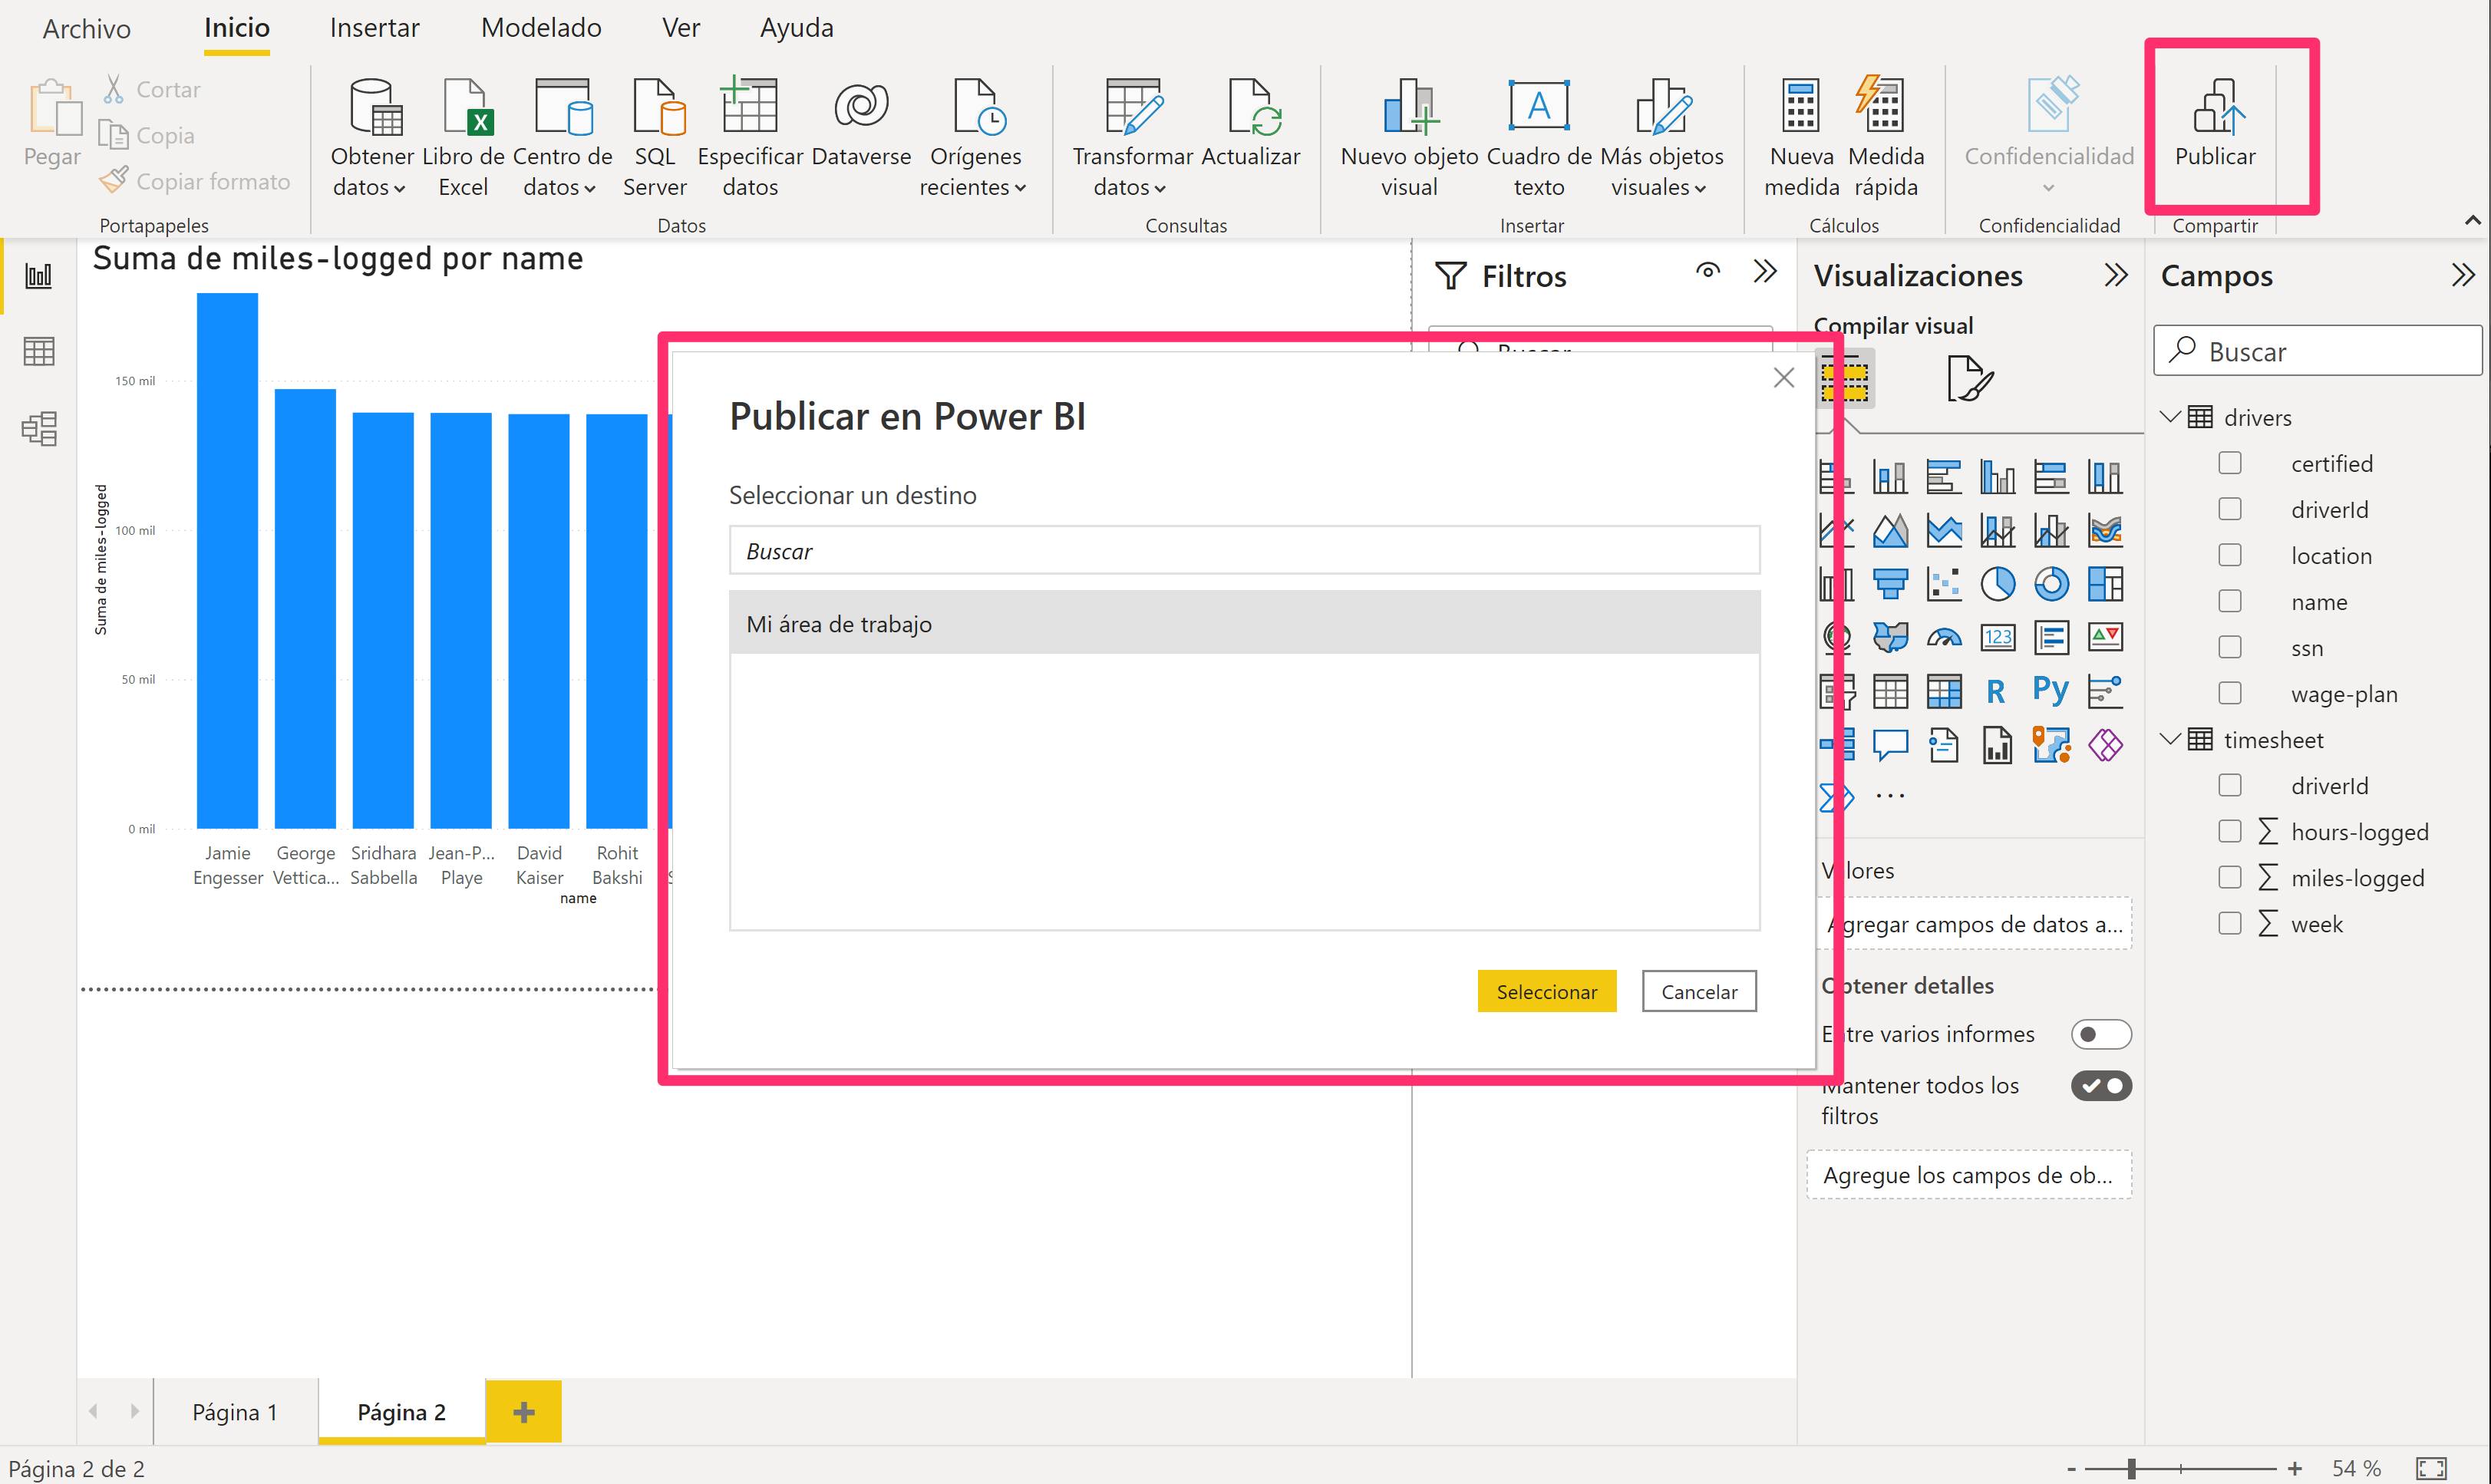The height and width of the screenshot is (1484, 2491).
Task: Check the hours-logged field
Action: (x=2229, y=831)
